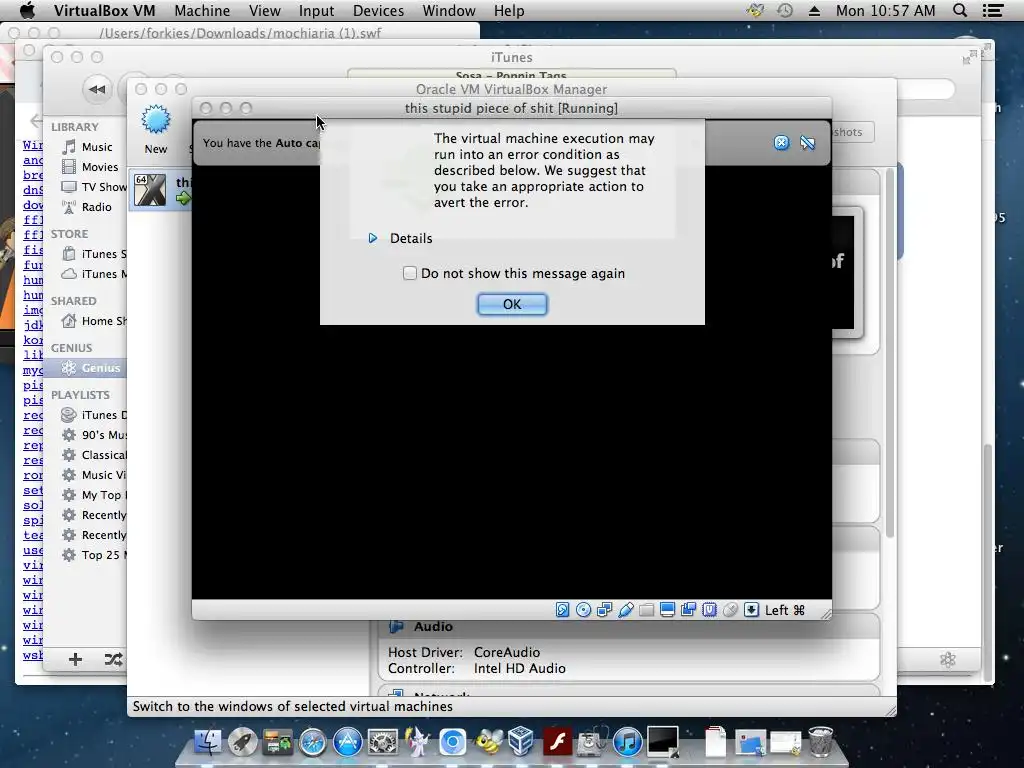
Task: Click the Genius atom icon at iTunes bottom right
Action: [948, 660]
